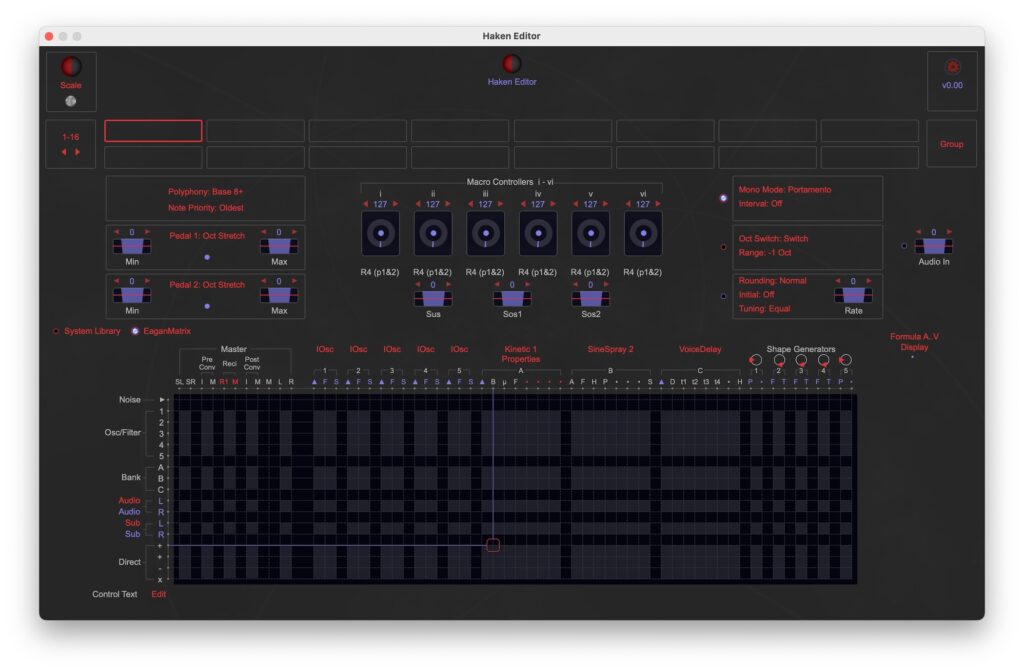Click the macro controller iv knob
Screen dimensions: 1024x672
[537, 233]
